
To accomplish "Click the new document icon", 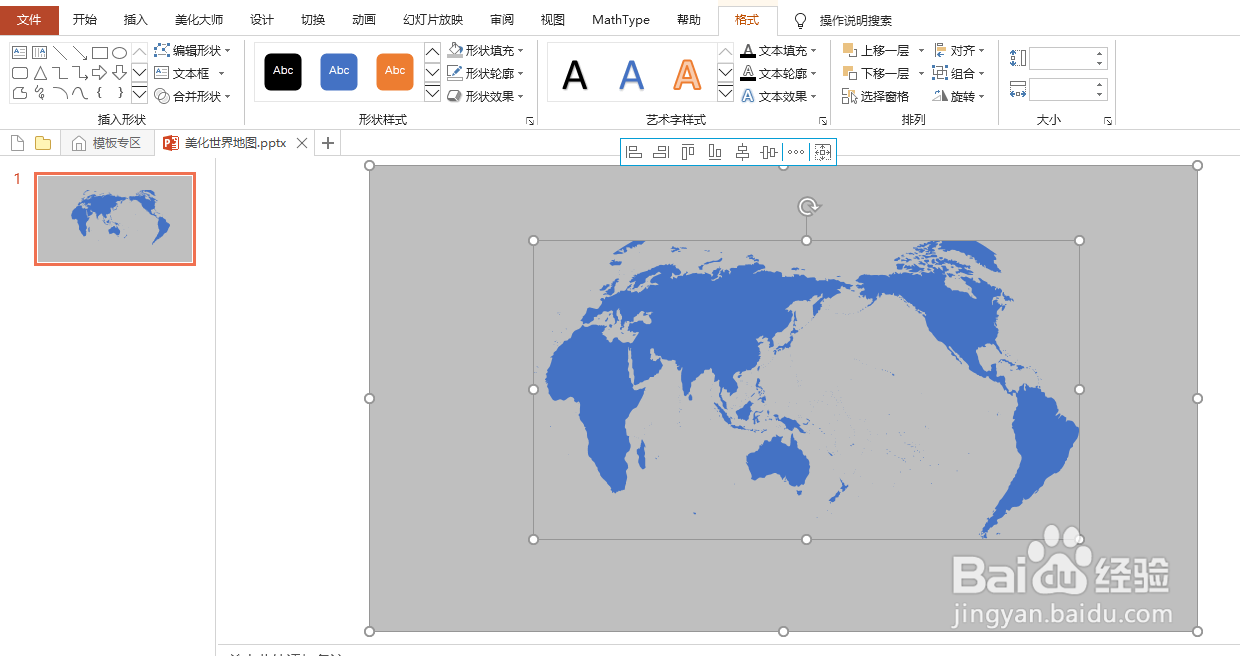I will (17, 143).
